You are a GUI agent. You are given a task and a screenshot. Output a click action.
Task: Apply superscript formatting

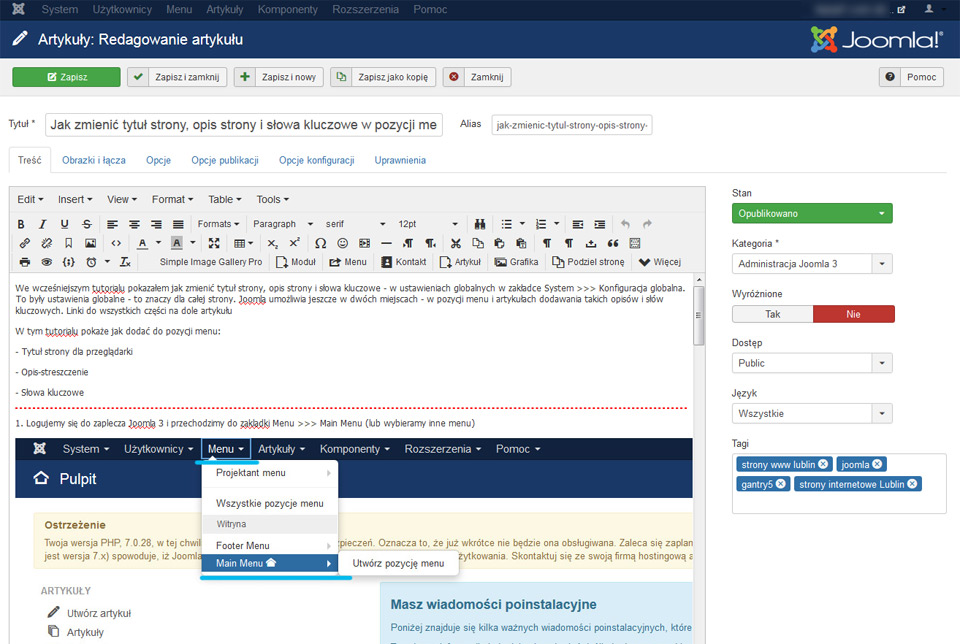(x=294, y=243)
